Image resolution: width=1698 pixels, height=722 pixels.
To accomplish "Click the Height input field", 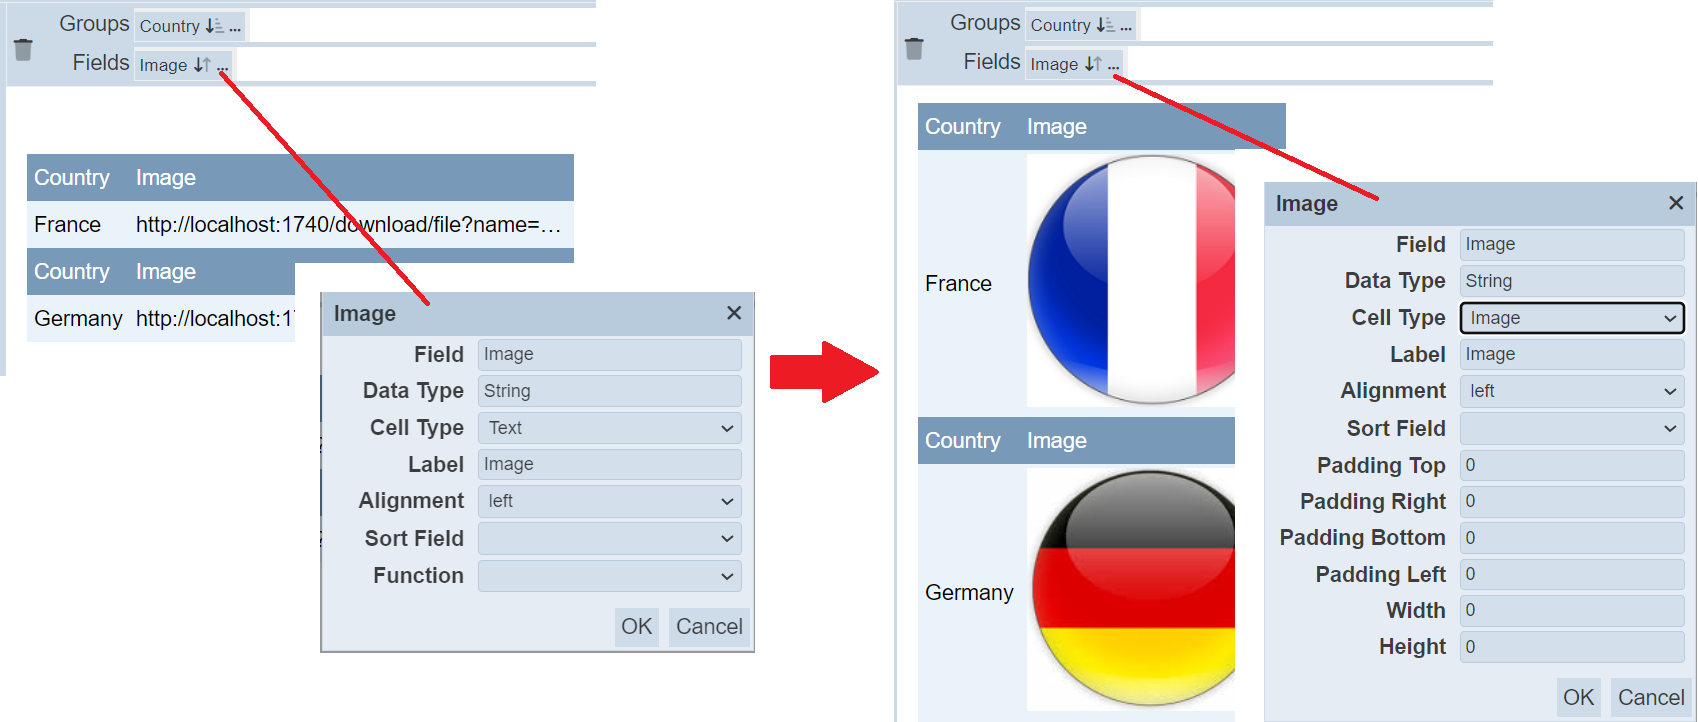I will (1571, 647).
